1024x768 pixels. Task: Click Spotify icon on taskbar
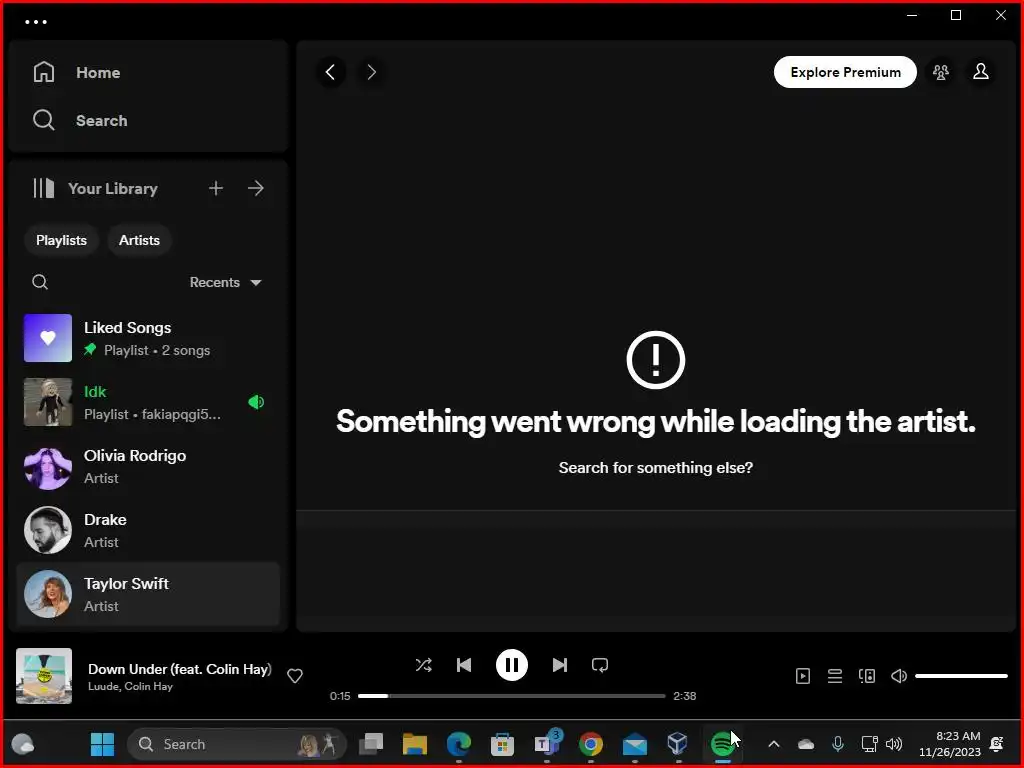tap(722, 744)
